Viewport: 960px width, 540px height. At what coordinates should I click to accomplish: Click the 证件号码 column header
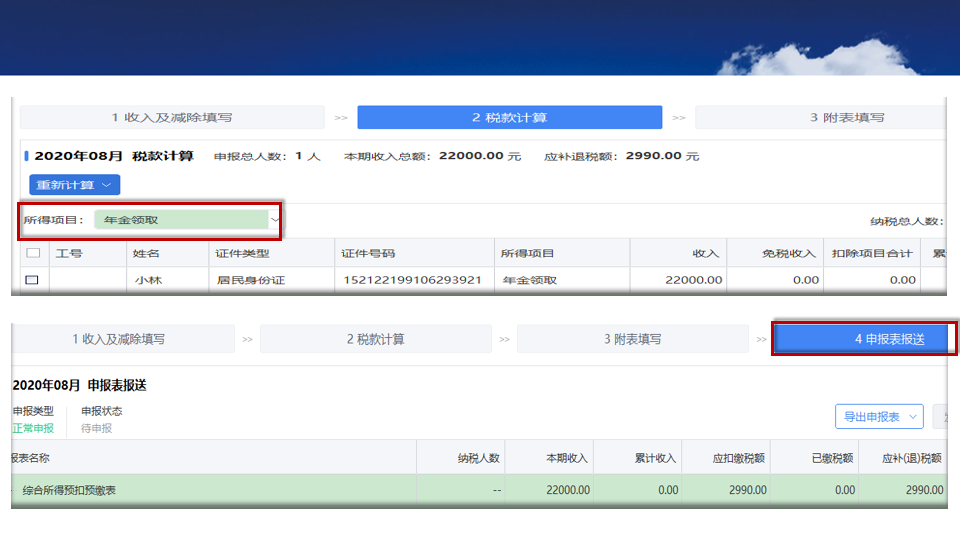pos(368,253)
